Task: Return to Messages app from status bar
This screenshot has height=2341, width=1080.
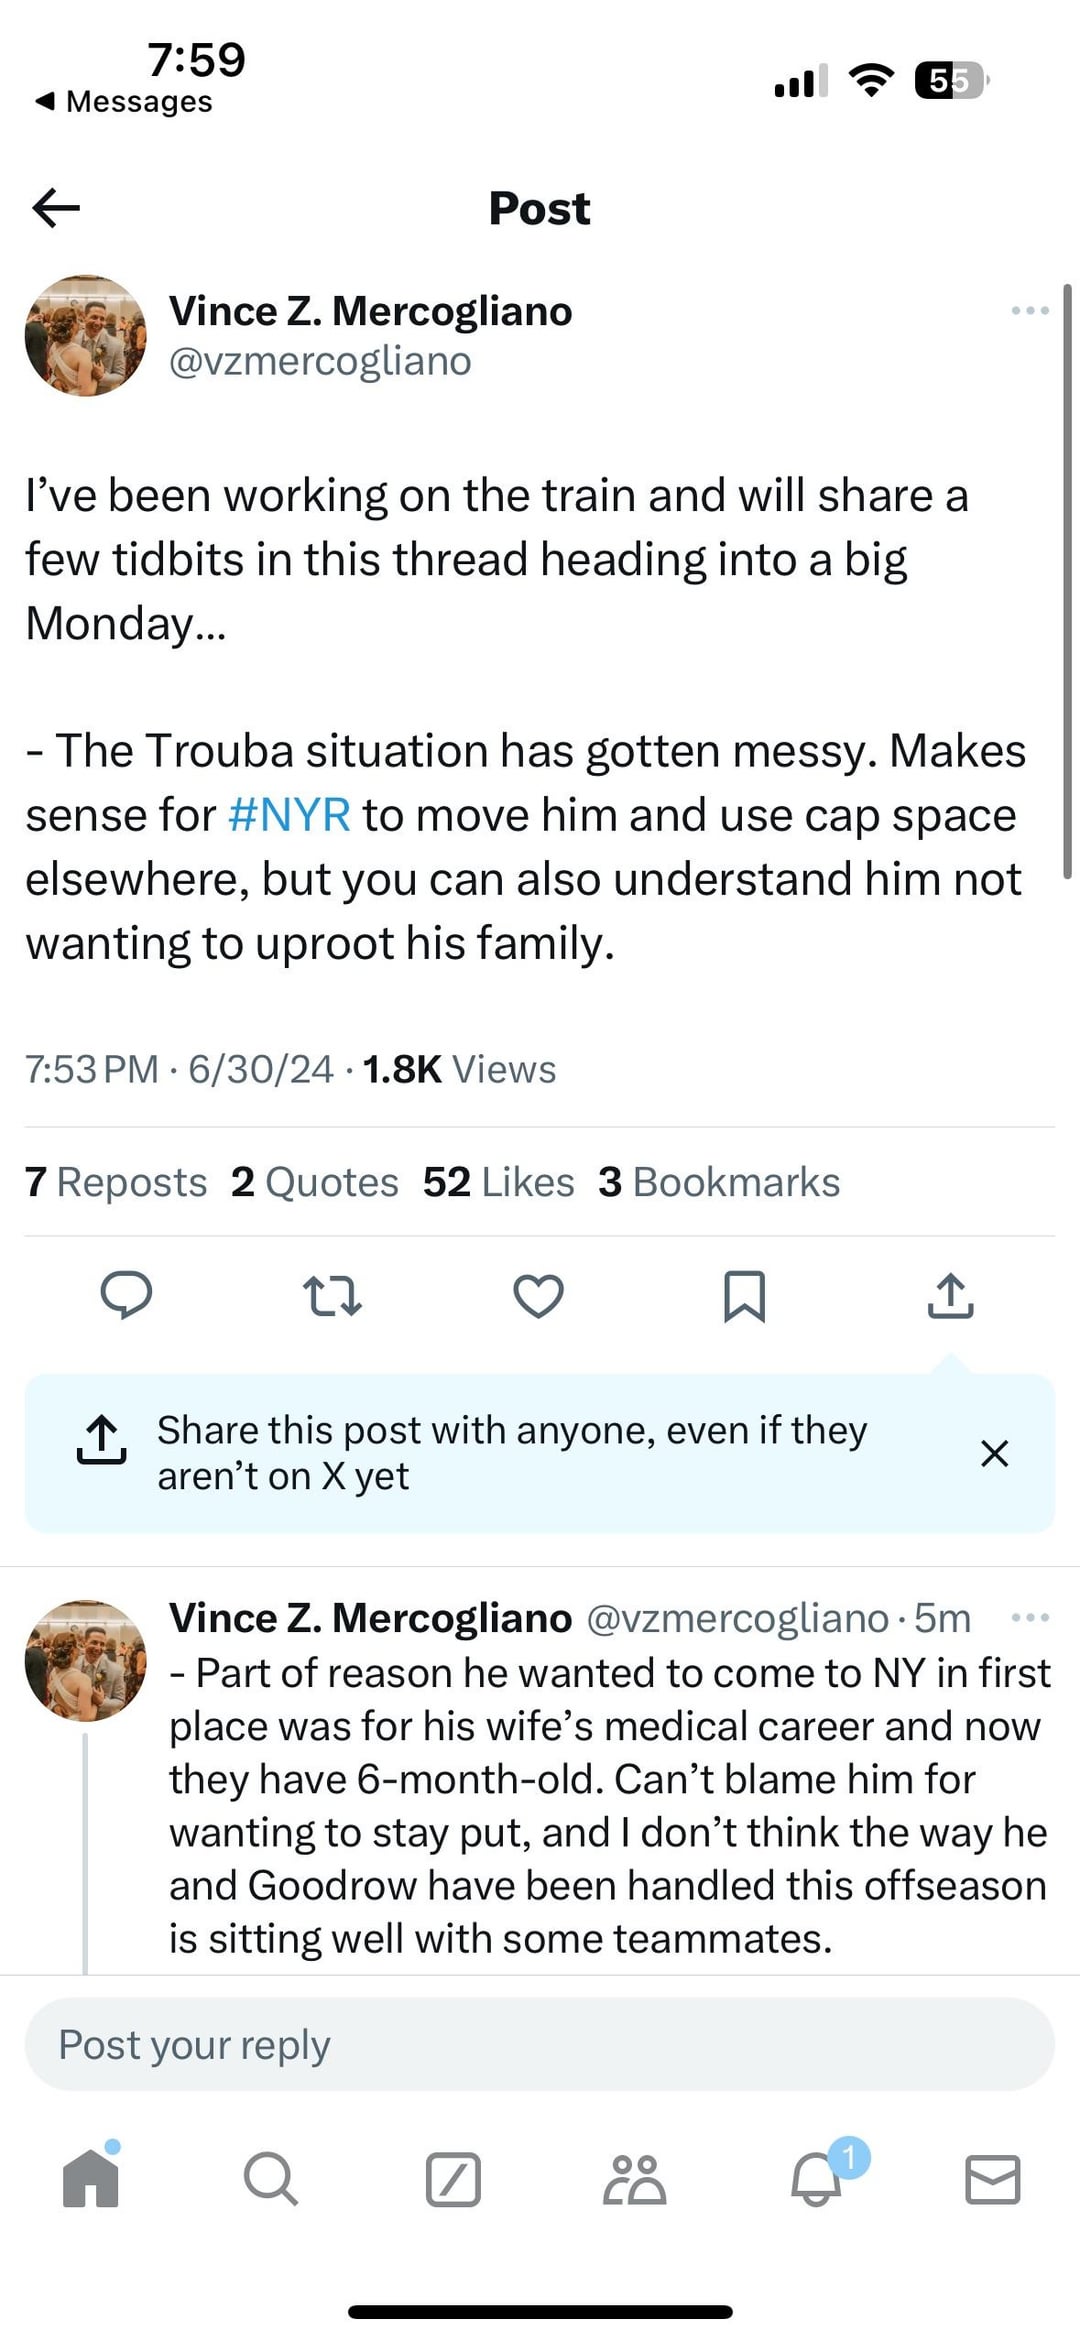Action: tap(124, 102)
